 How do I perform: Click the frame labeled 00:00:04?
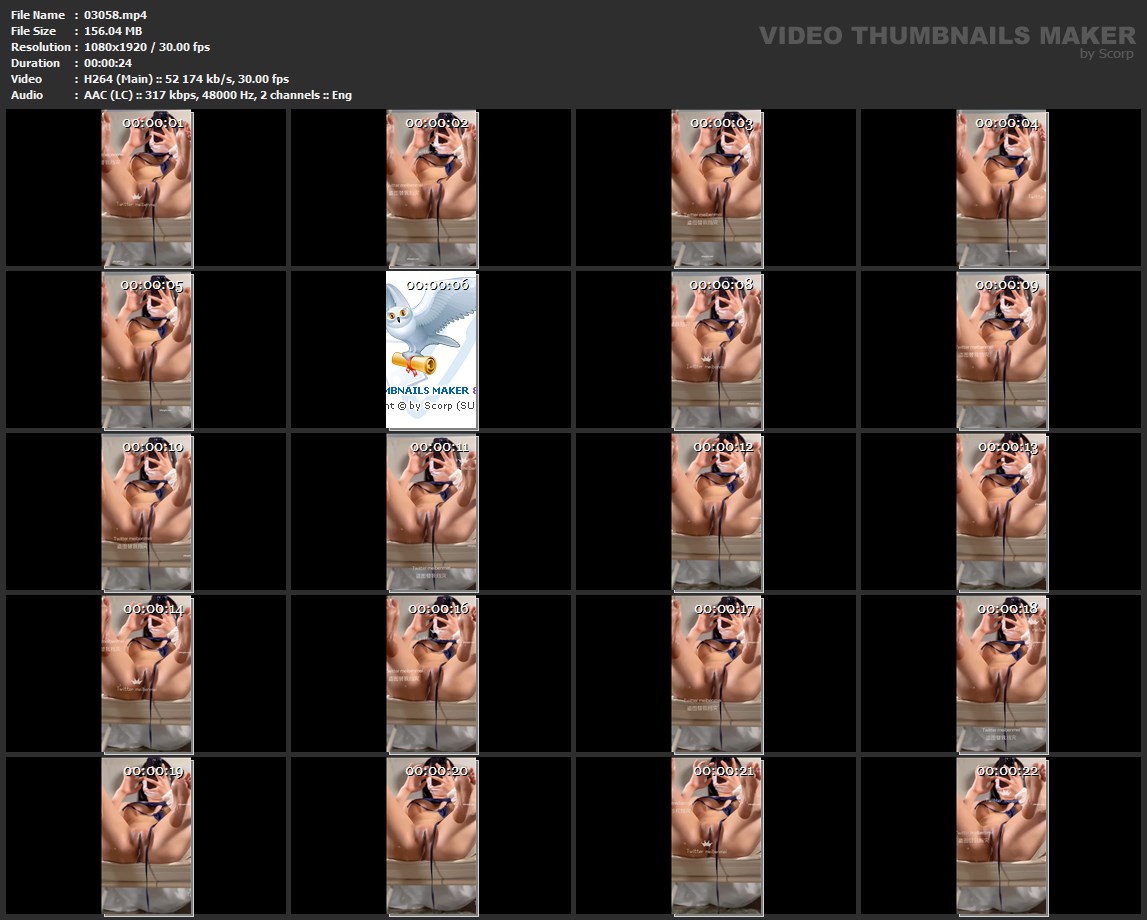tap(1002, 188)
